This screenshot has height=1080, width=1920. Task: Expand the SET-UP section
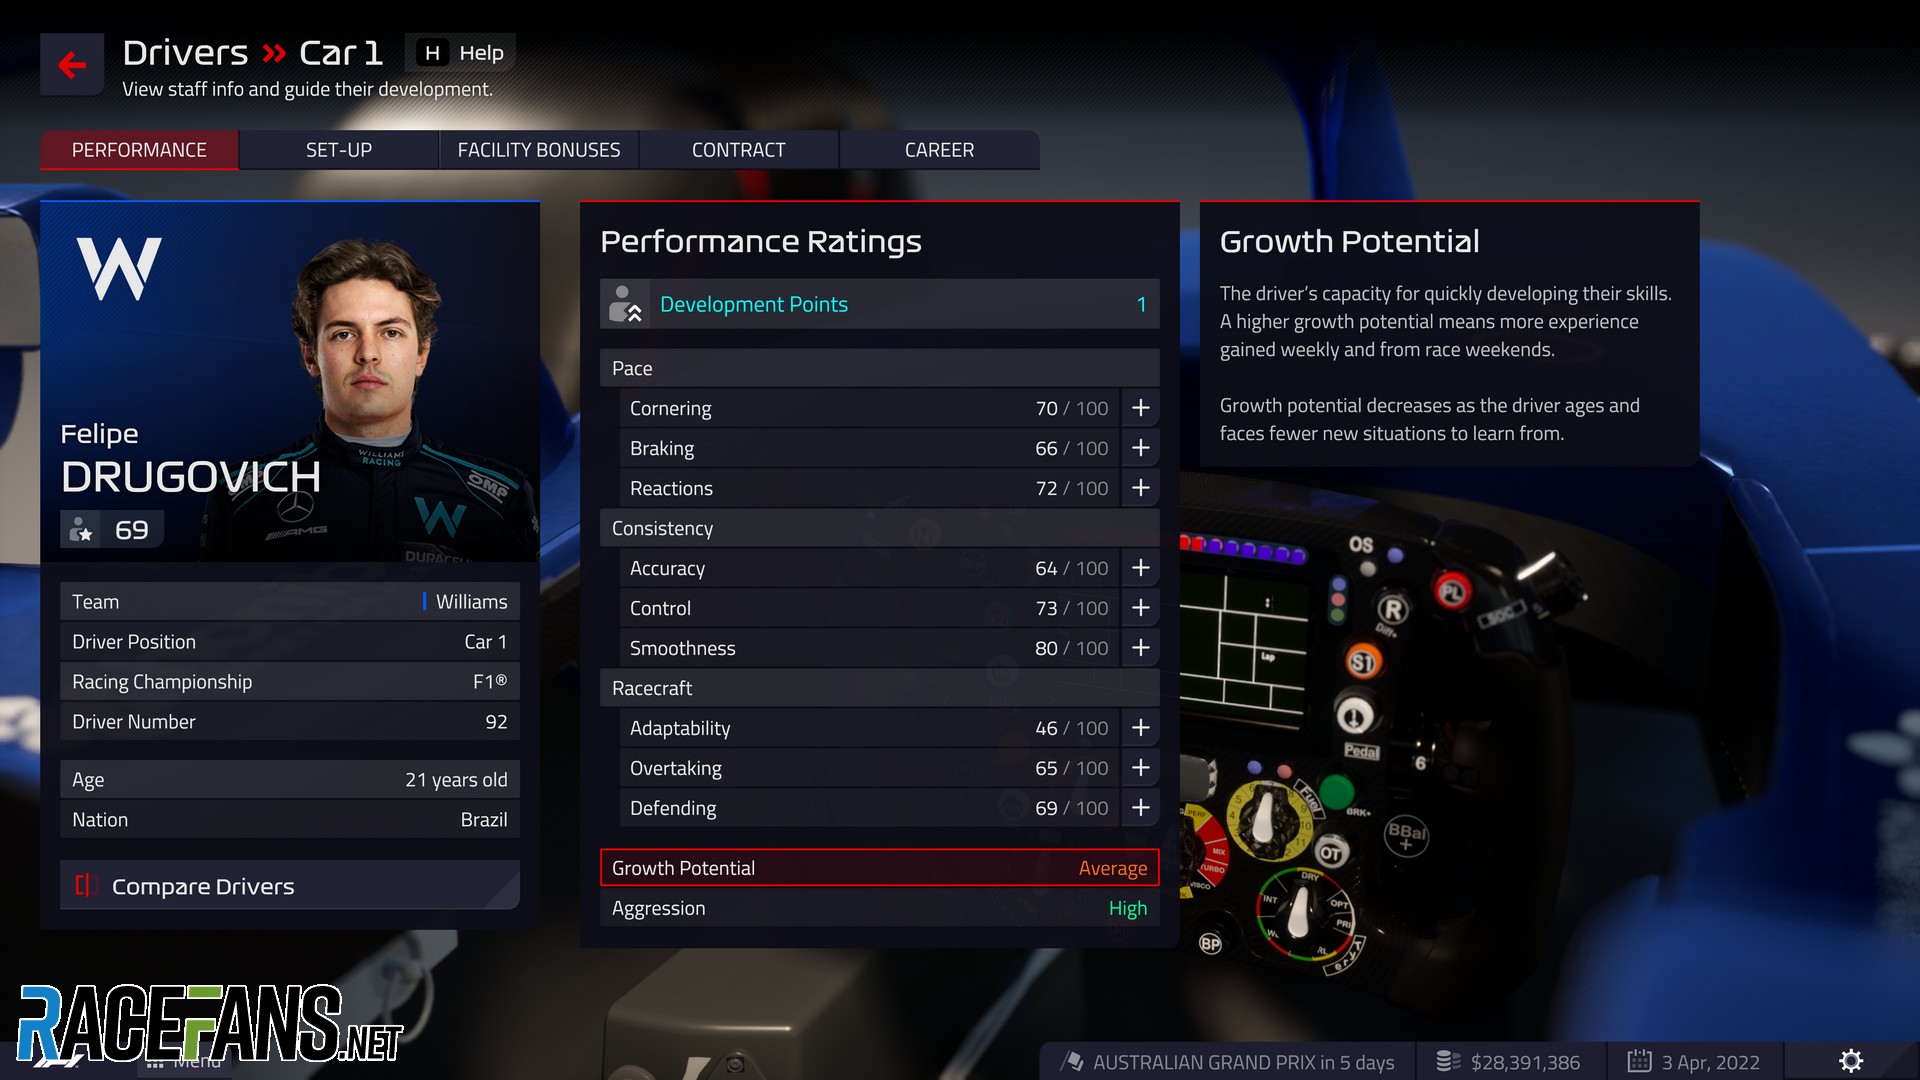pos(338,149)
